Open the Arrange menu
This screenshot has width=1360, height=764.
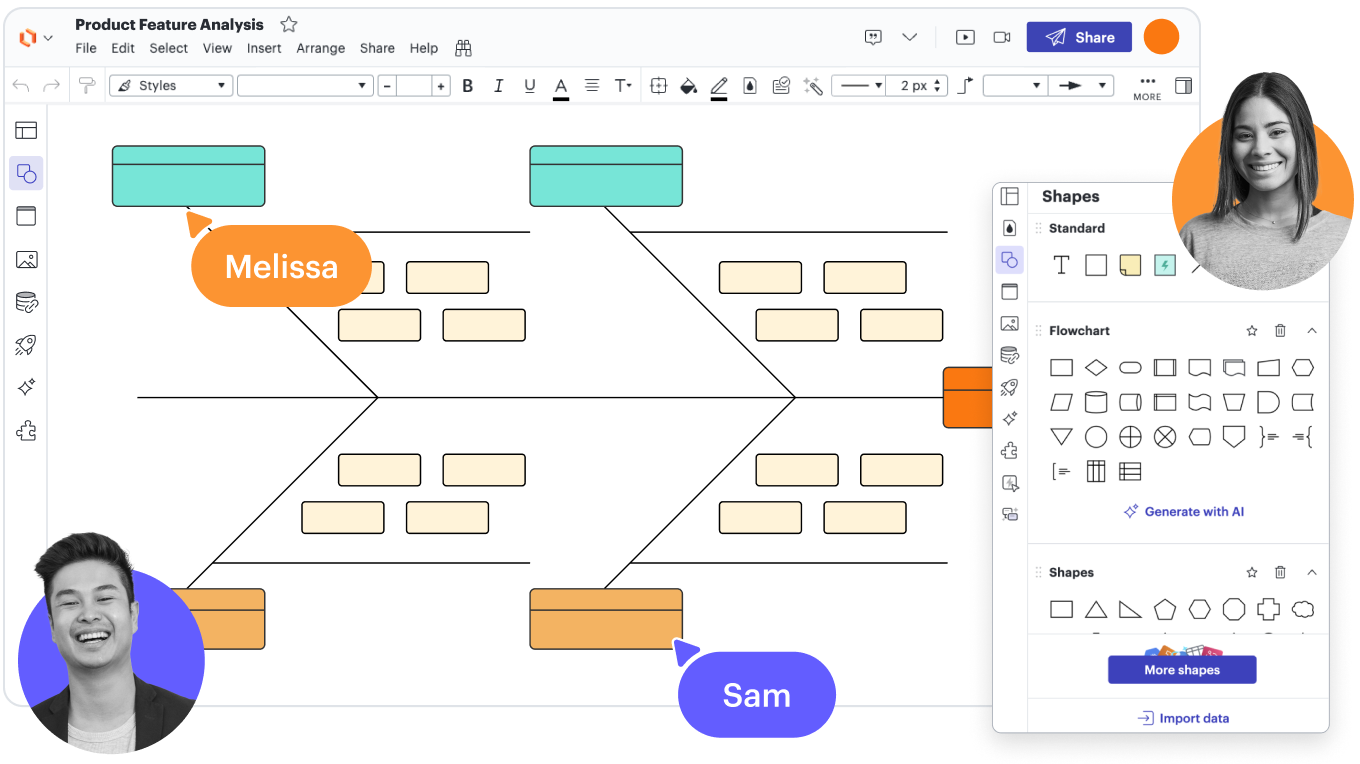pyautogui.click(x=320, y=48)
